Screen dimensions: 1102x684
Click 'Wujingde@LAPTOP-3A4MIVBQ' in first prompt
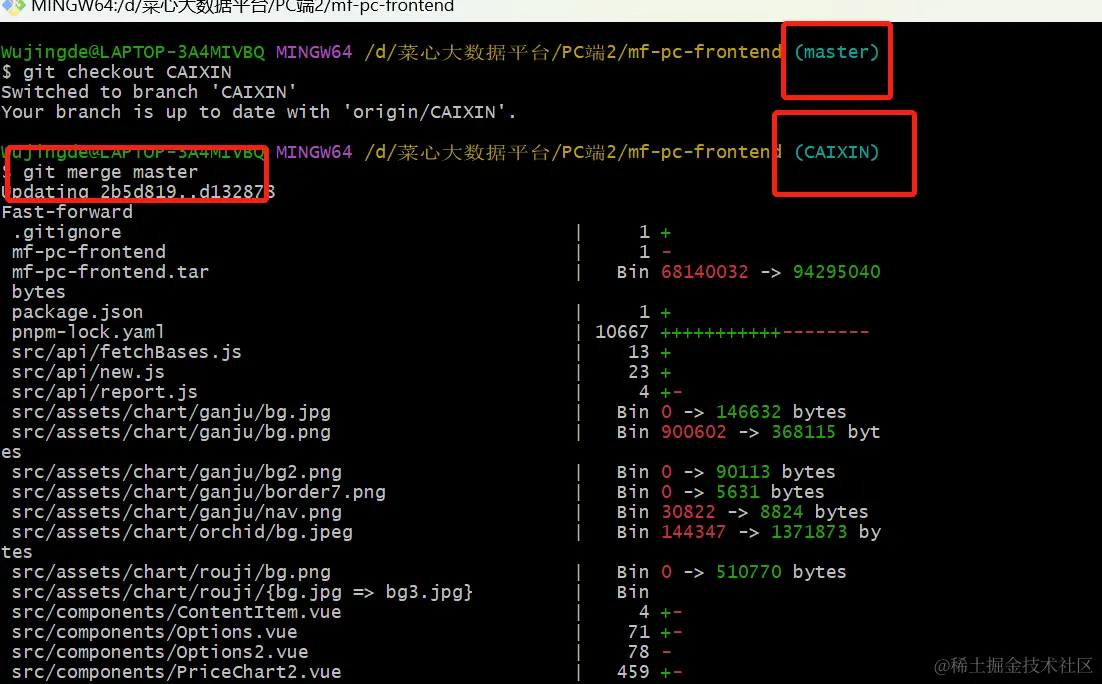point(133,52)
